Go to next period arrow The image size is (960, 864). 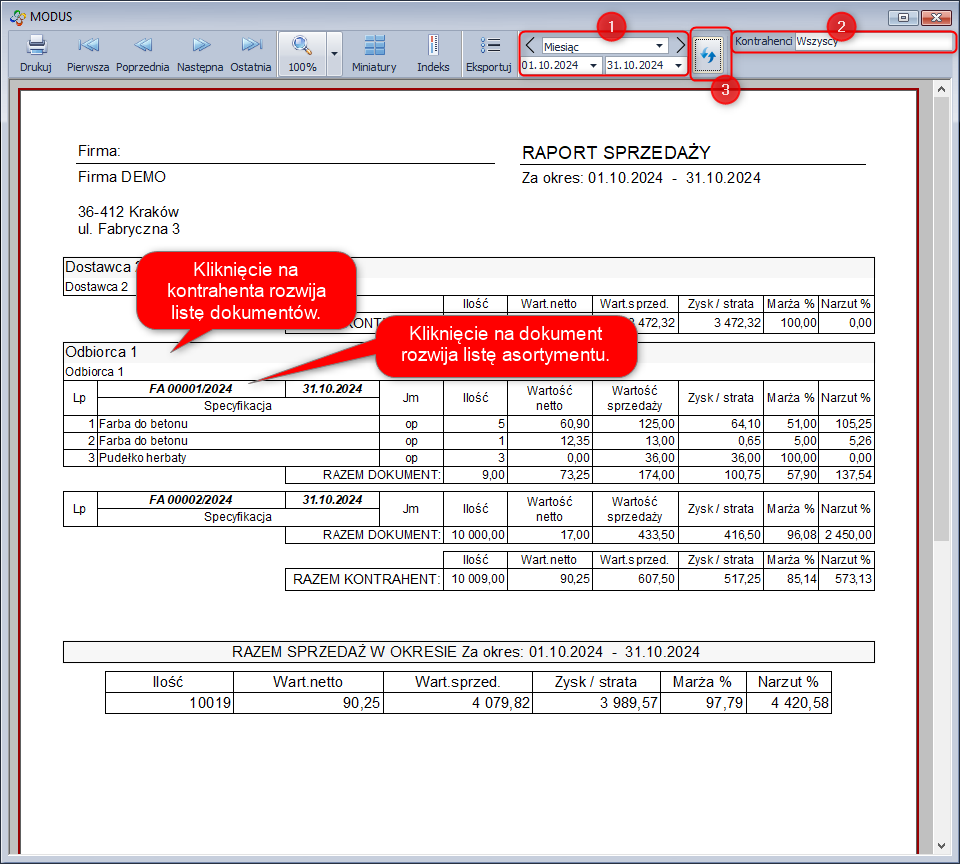coord(681,46)
